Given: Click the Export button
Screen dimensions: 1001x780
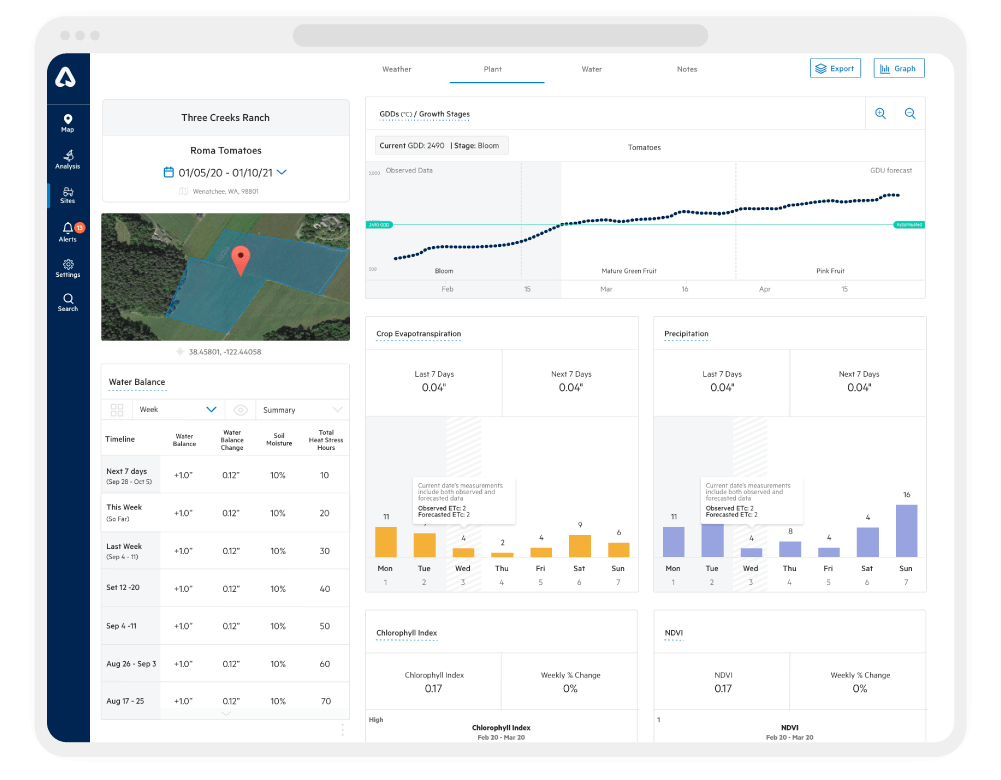Looking at the screenshot, I should pos(835,68).
